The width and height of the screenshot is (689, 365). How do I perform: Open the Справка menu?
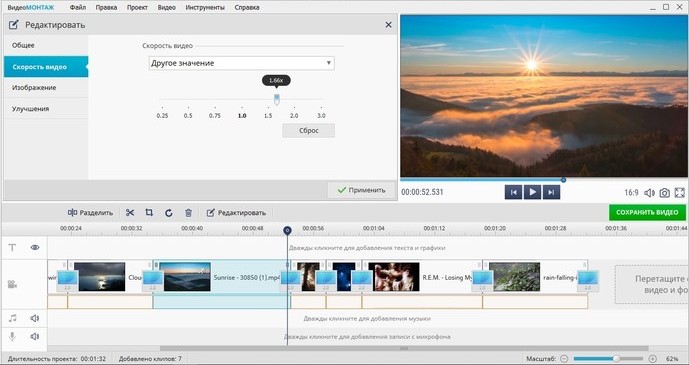point(247,7)
